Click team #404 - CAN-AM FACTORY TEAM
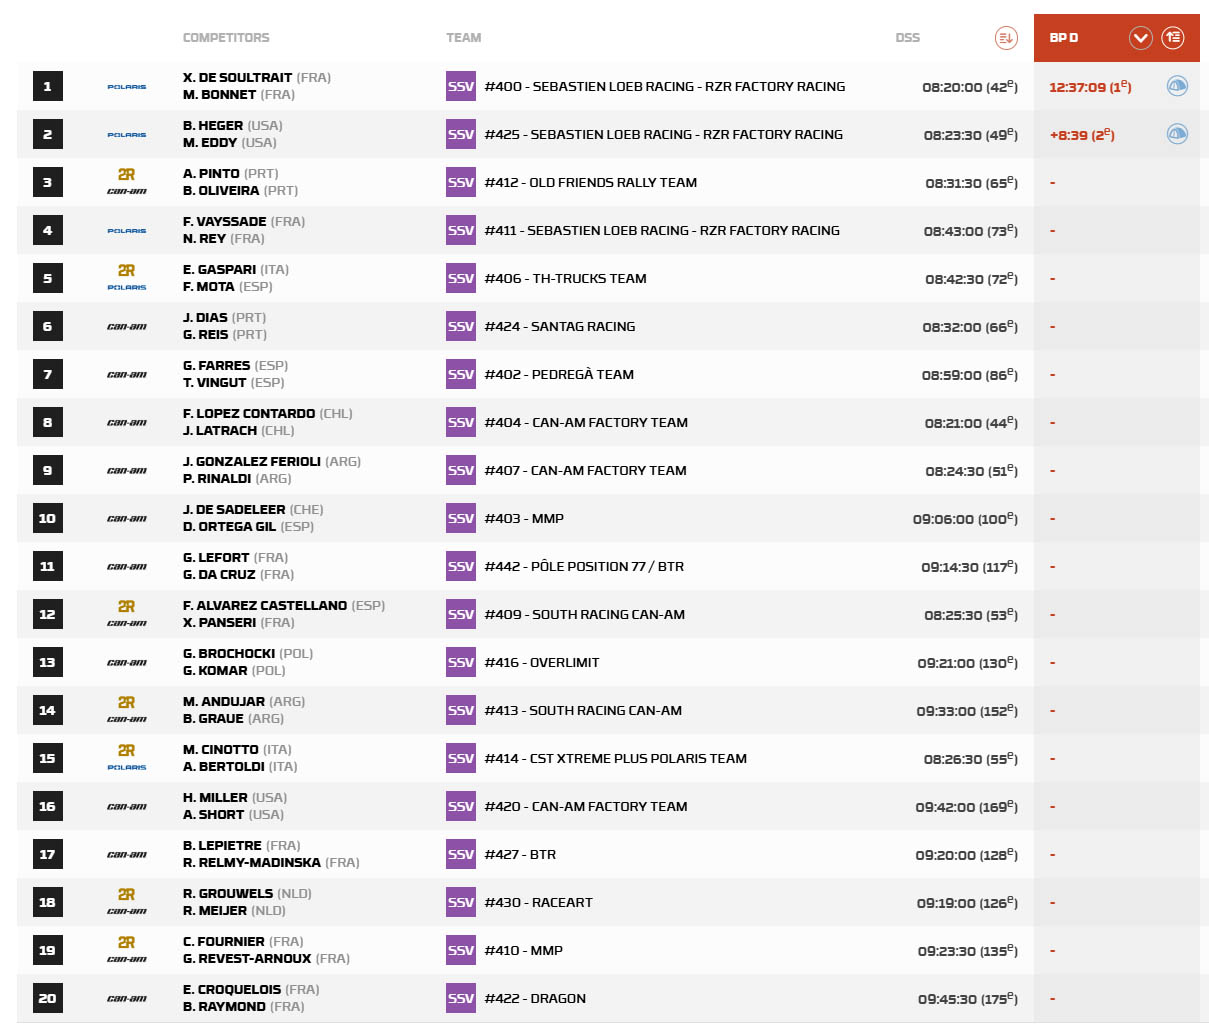Screen dimensions: 1209x1031 tap(586, 422)
